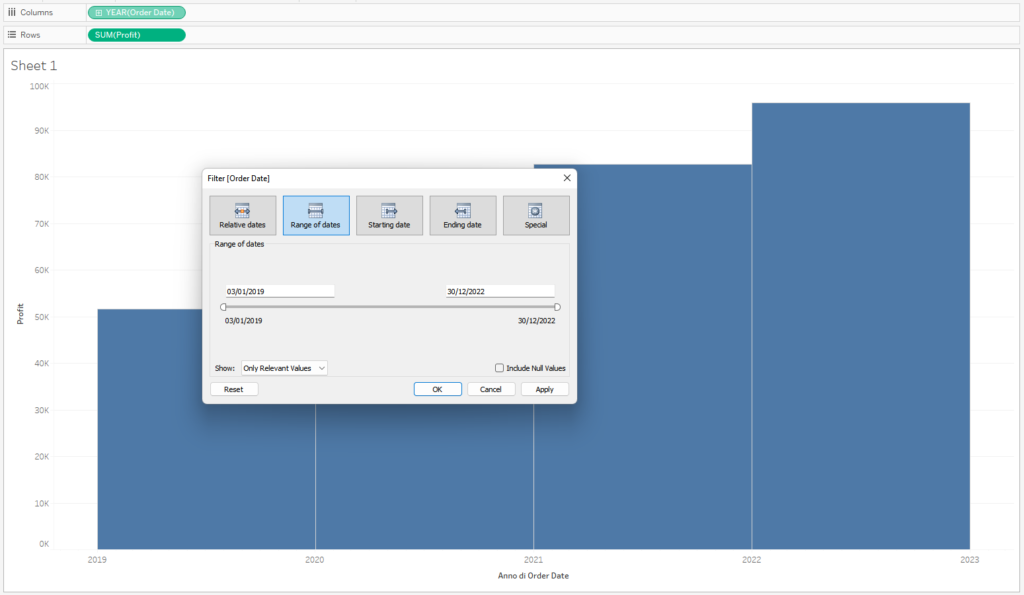Select the Special filter option
The image size is (1024, 595).
pos(536,216)
